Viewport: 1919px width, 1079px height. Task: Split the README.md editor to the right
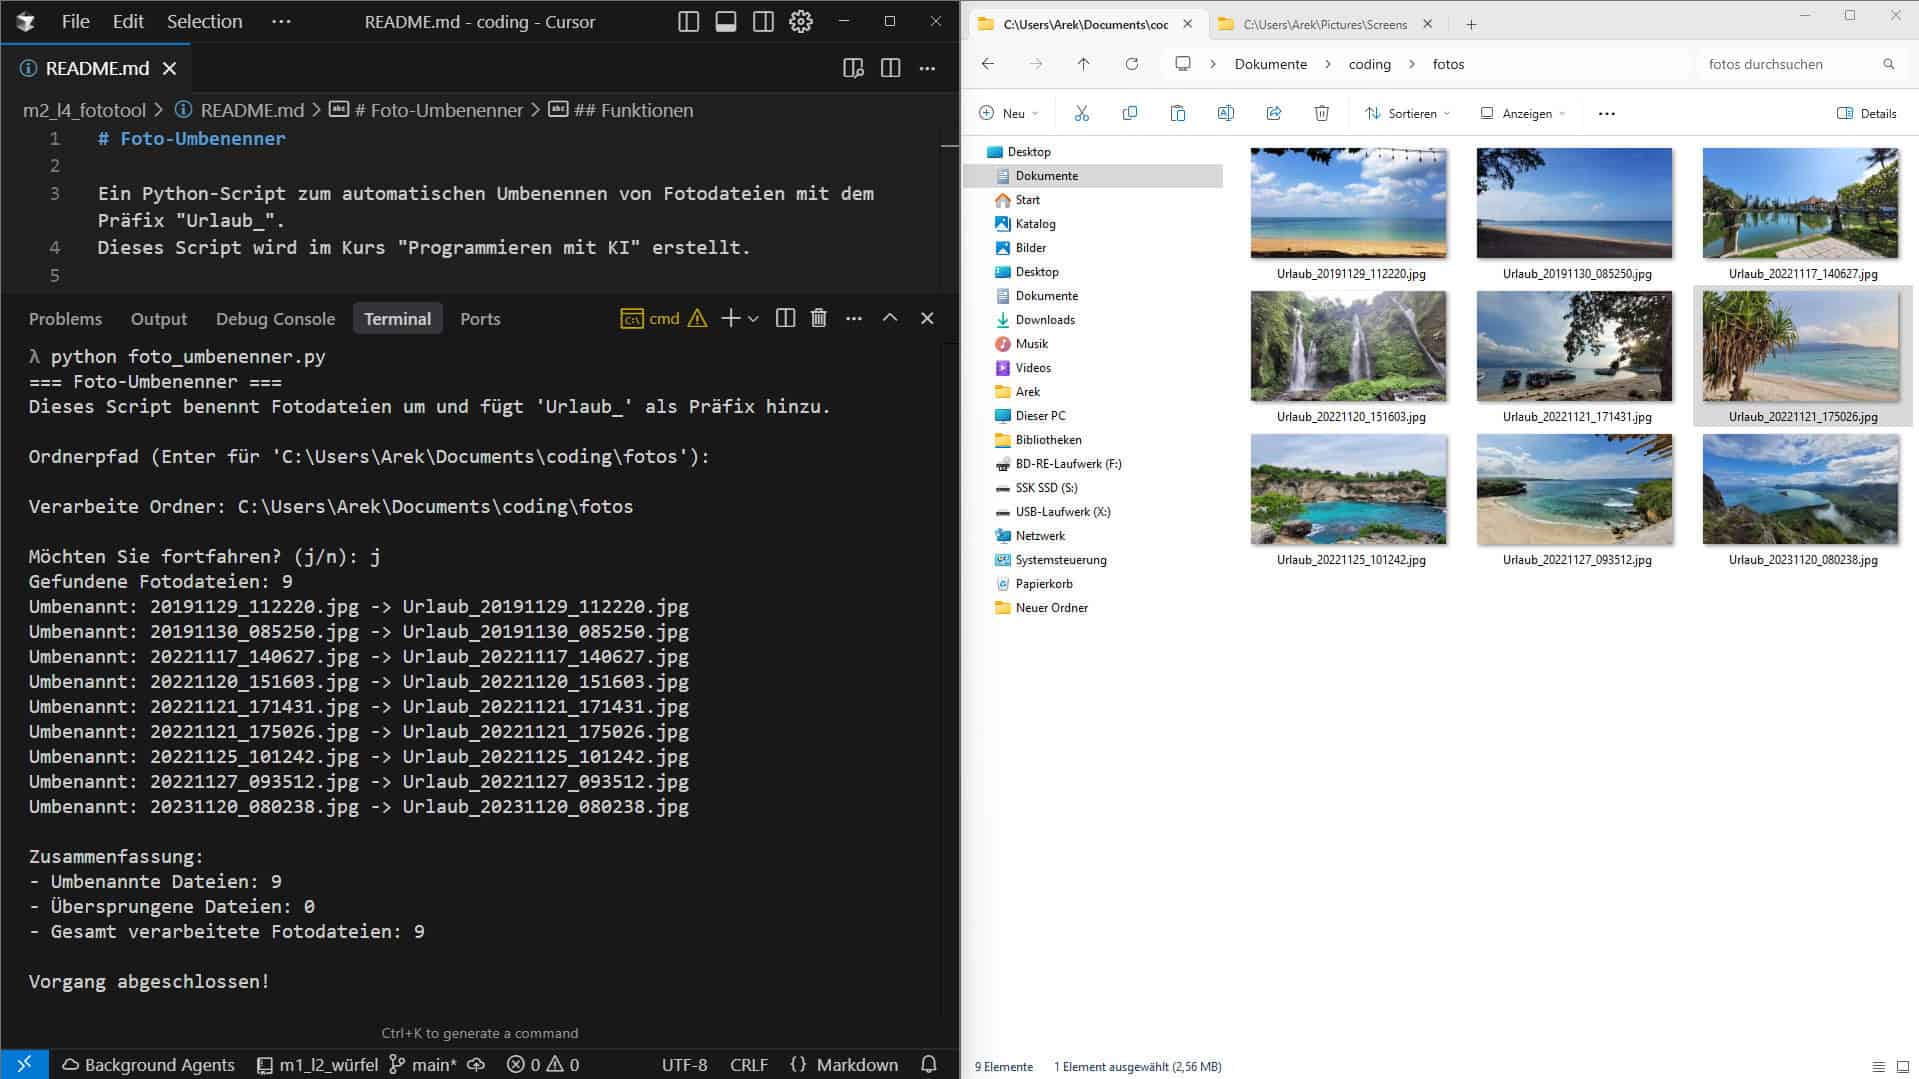click(890, 68)
